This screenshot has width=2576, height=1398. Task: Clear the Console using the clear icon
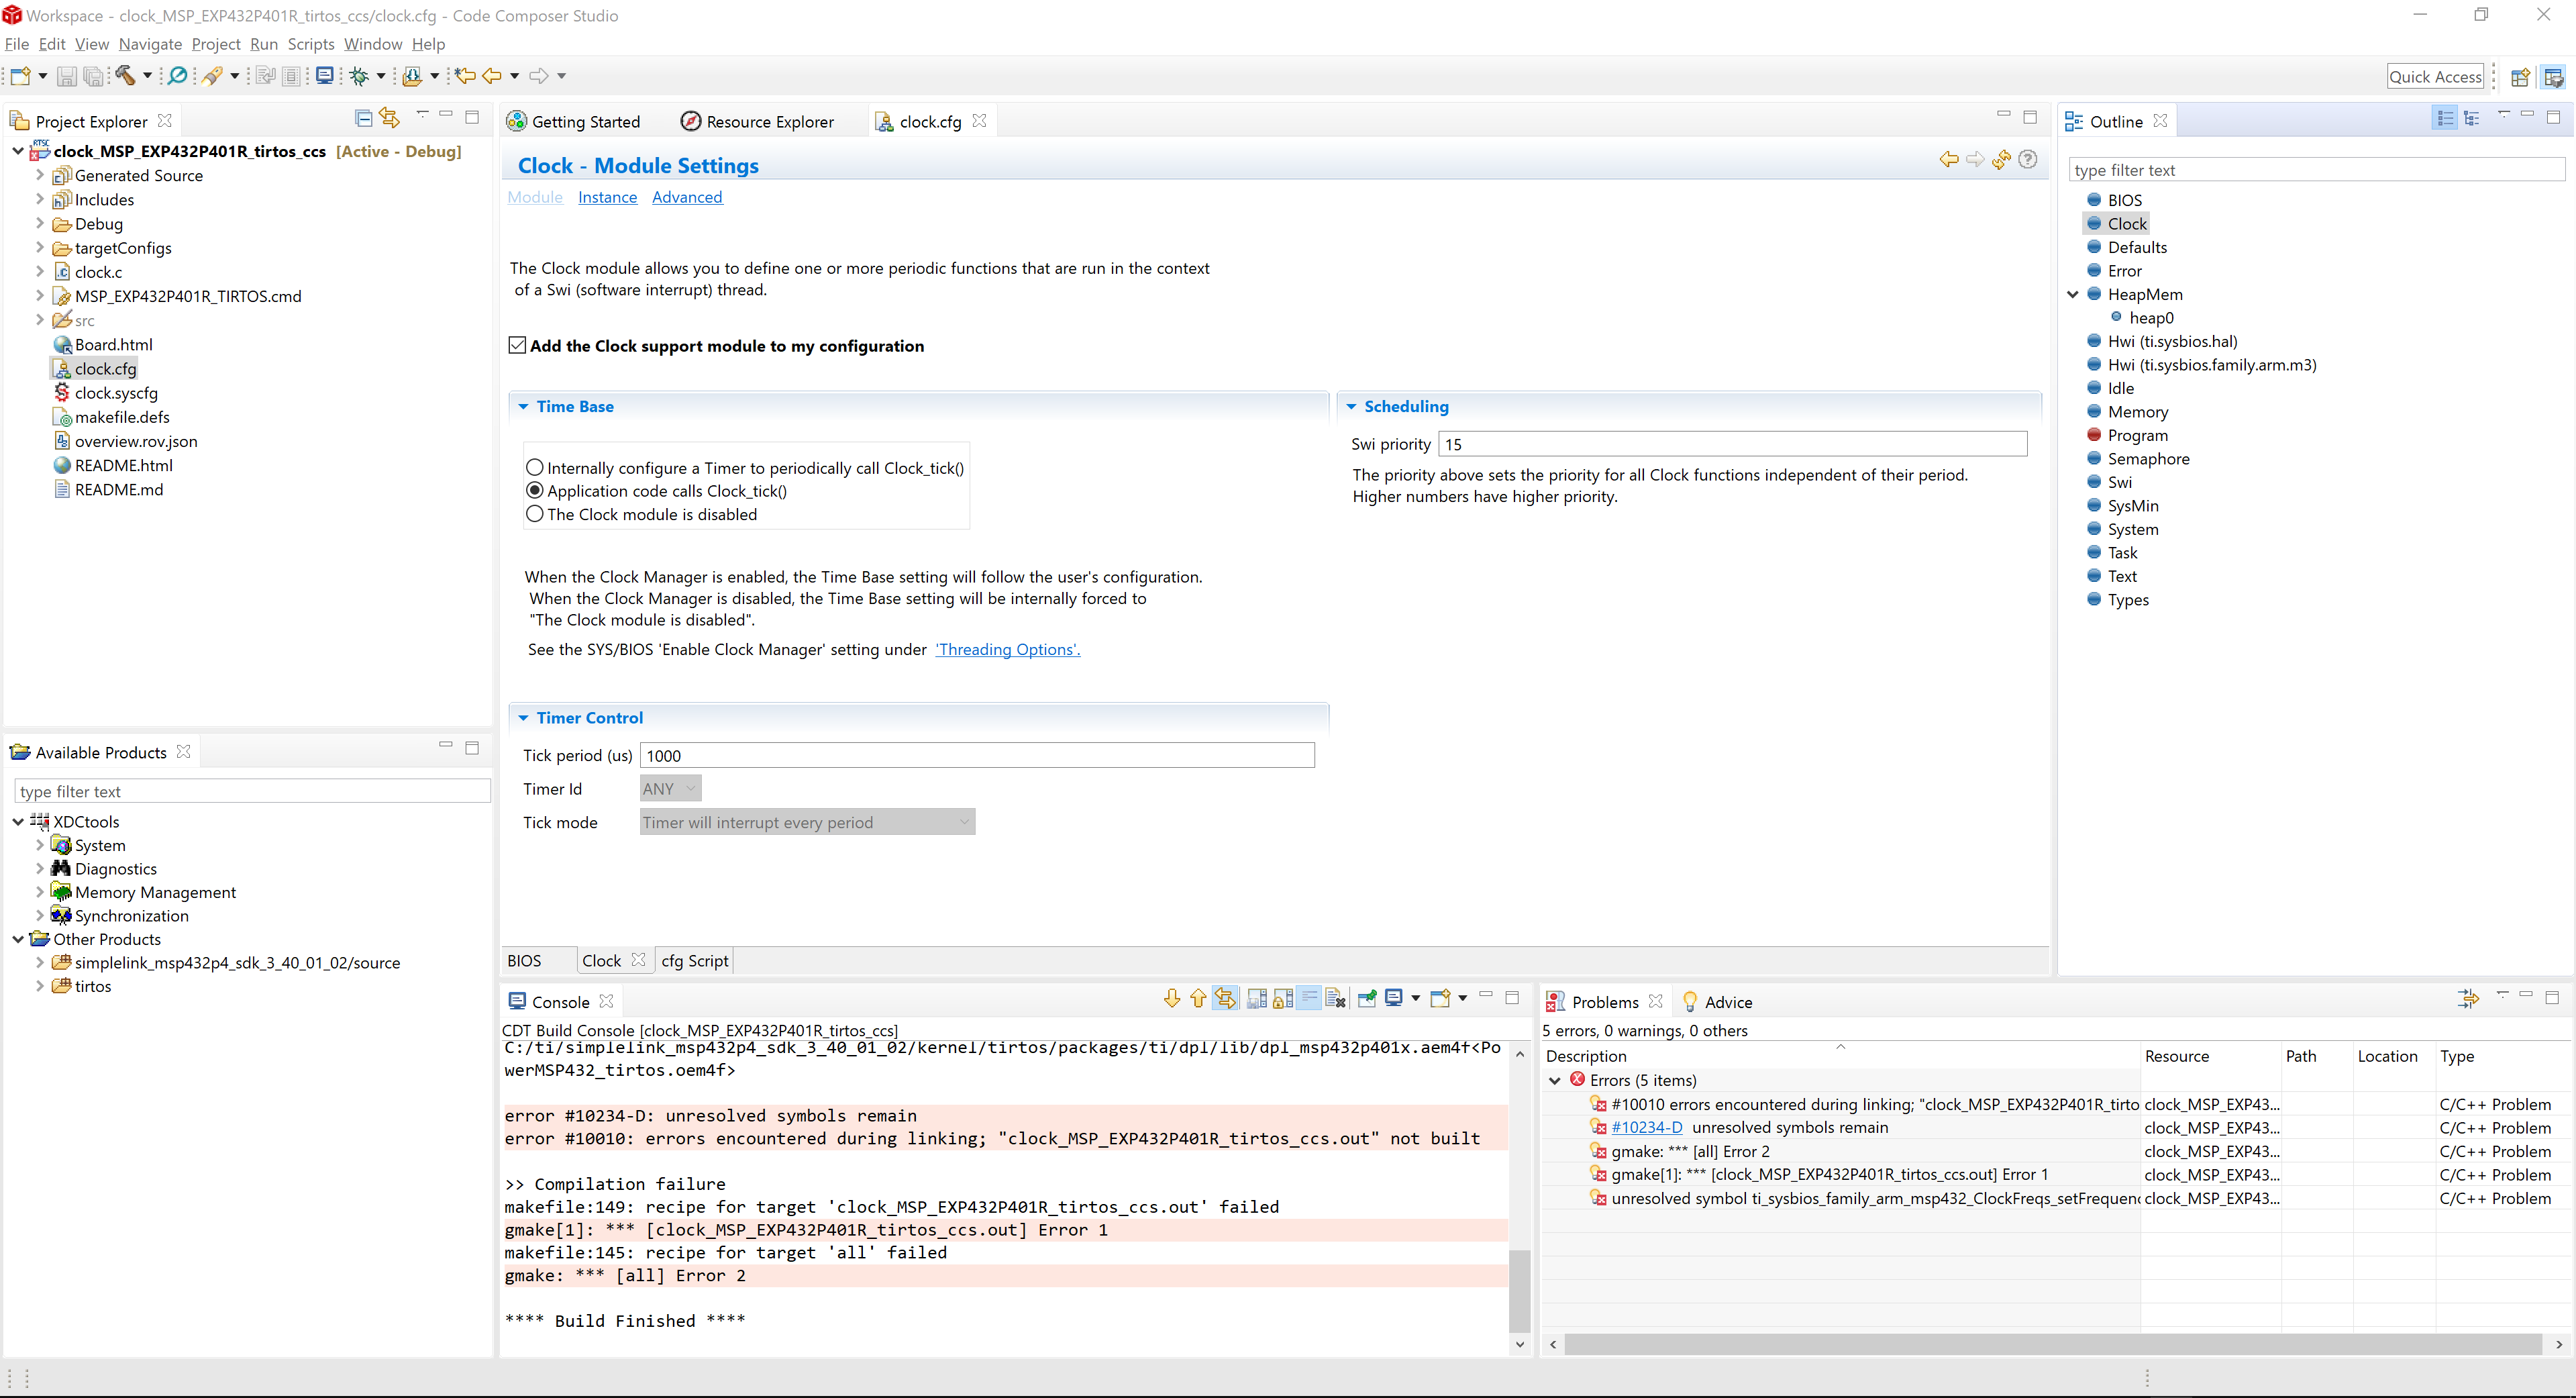click(x=1335, y=998)
